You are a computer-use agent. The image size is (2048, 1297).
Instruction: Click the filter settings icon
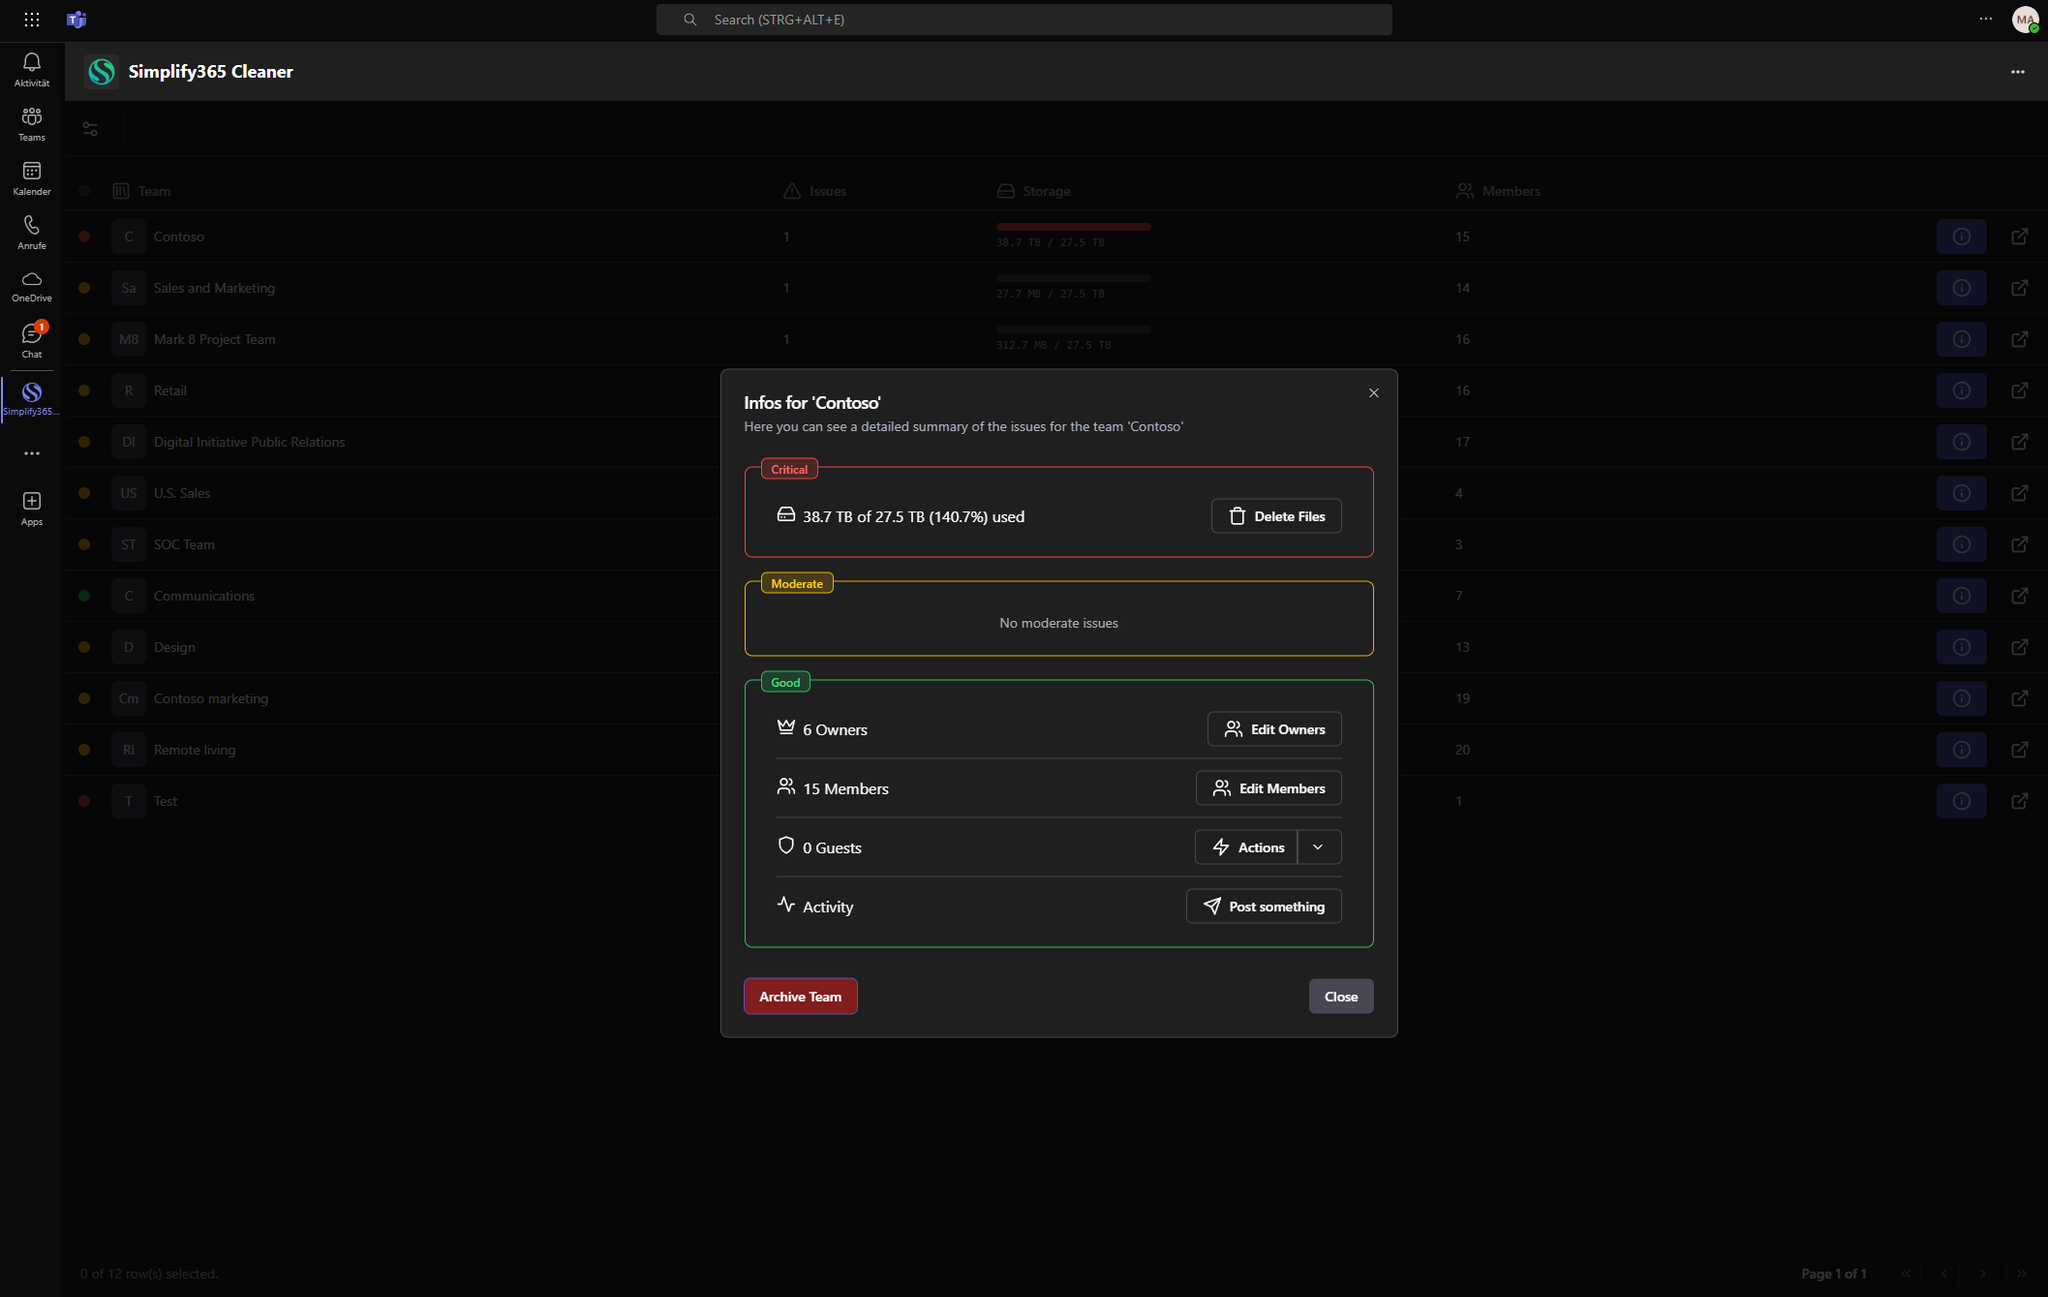click(90, 129)
